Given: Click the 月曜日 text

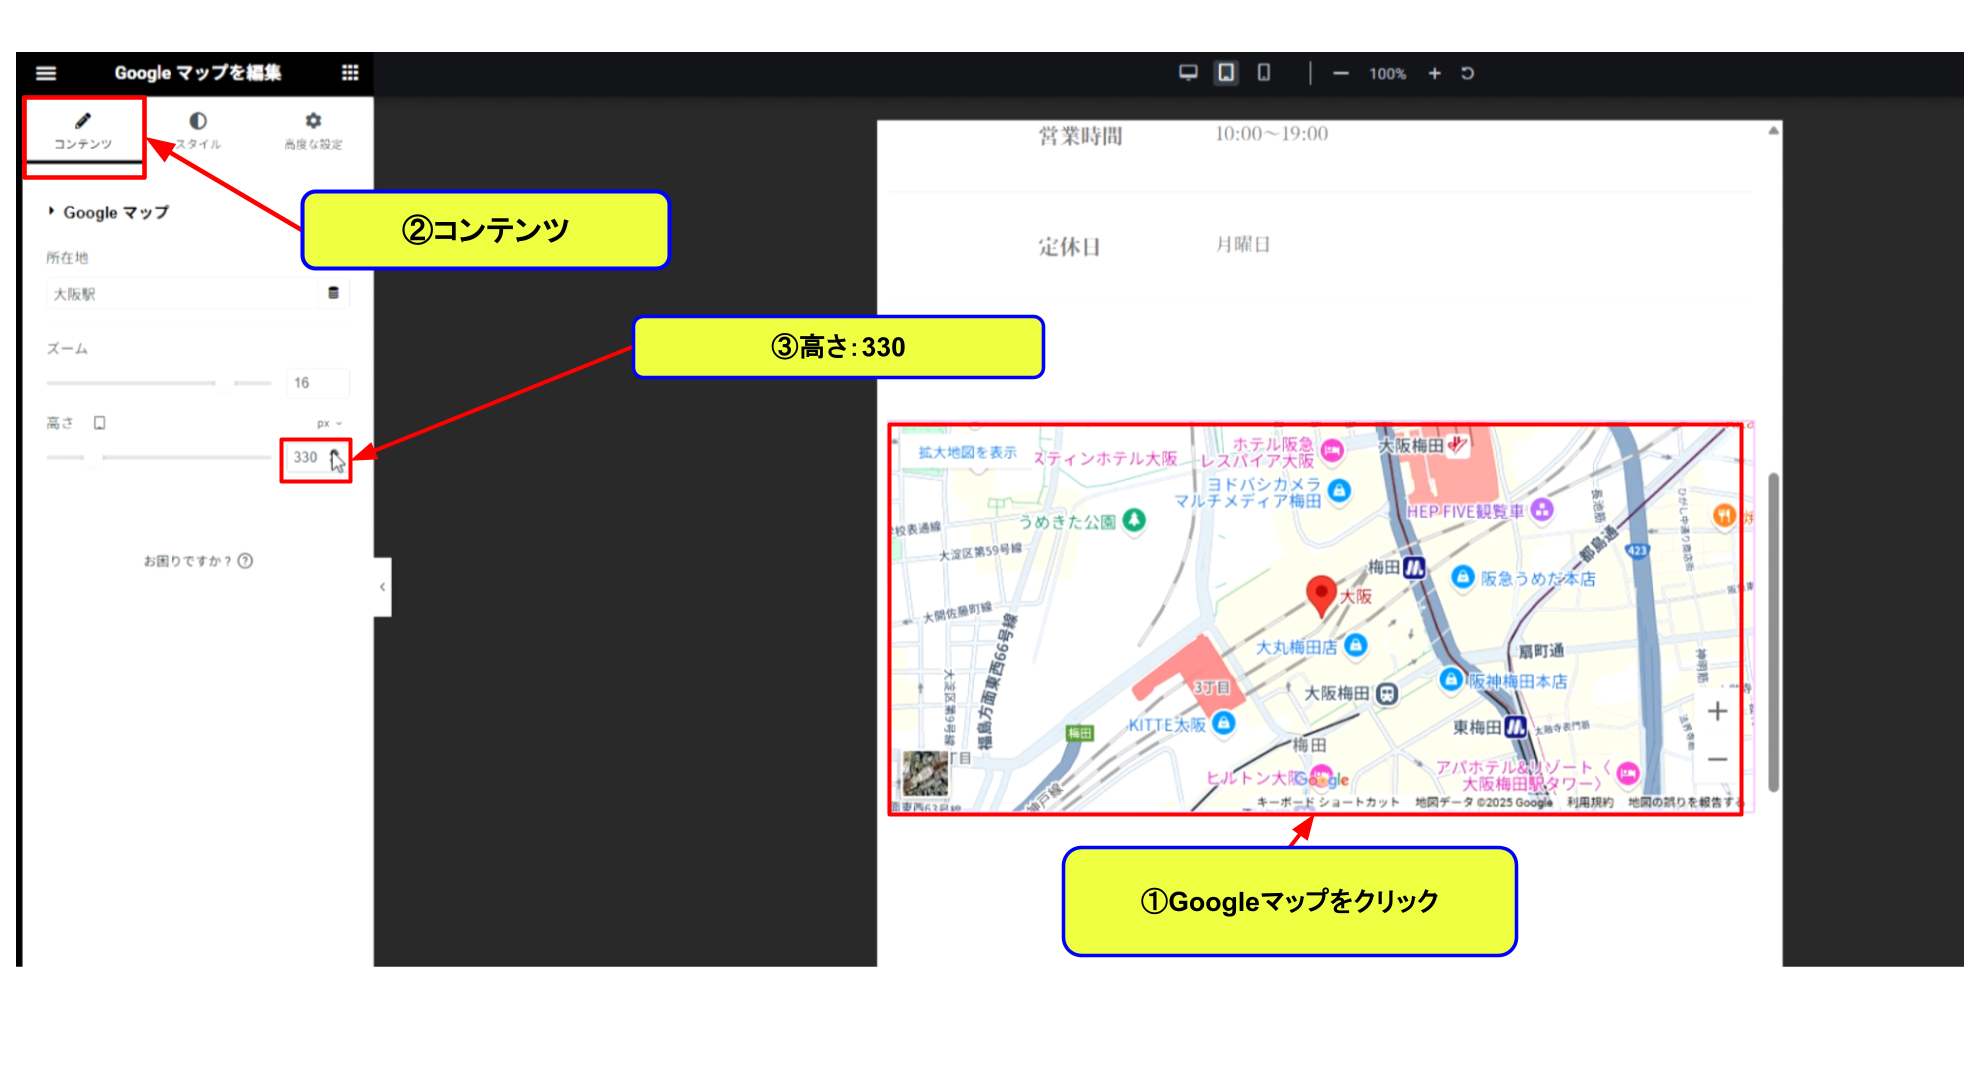Looking at the screenshot, I should (1243, 245).
